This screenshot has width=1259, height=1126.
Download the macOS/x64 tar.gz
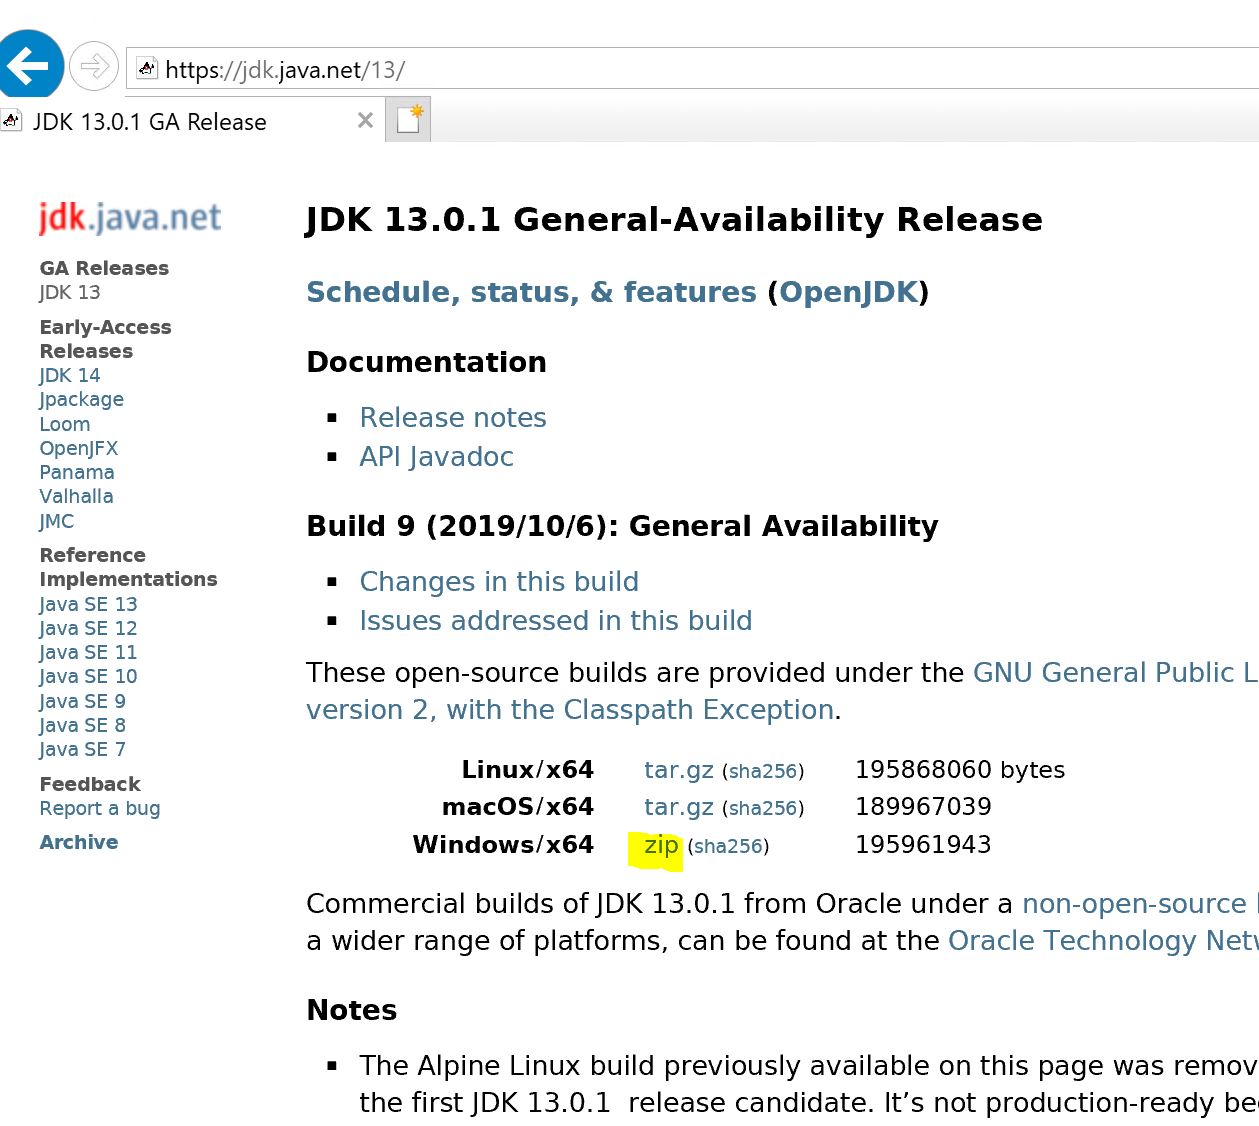click(x=679, y=806)
